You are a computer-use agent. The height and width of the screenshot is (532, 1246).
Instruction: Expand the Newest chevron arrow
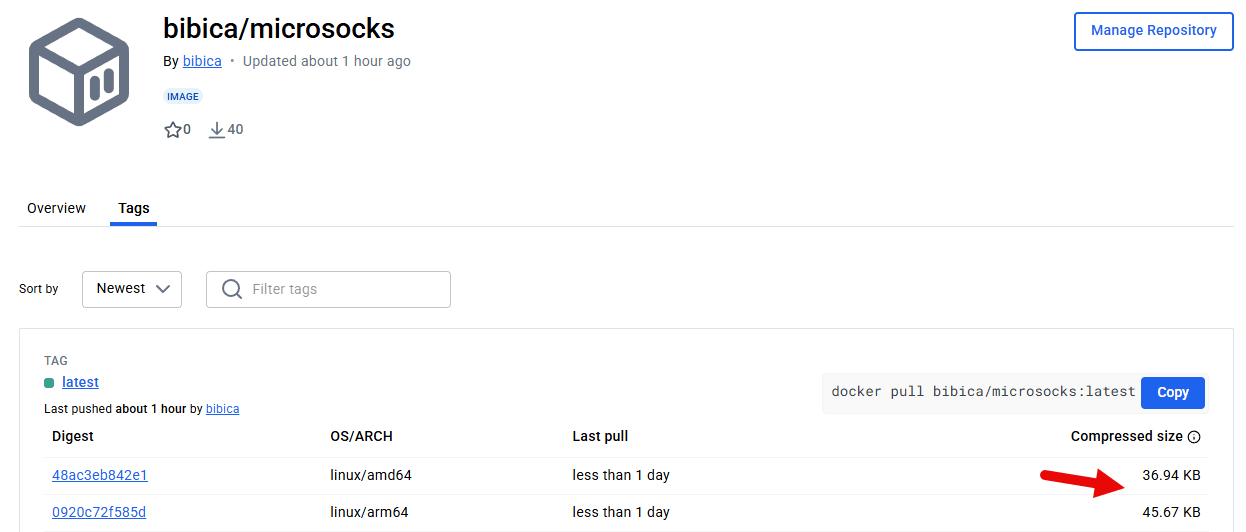coord(164,289)
